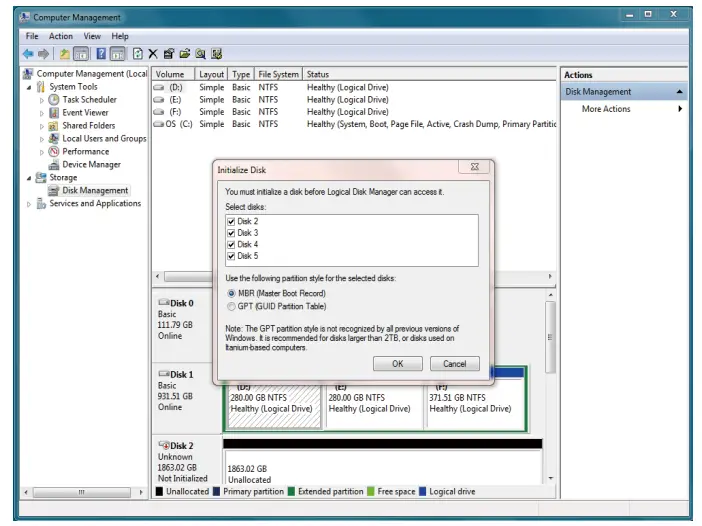702x526 pixels.
Task: Click the tree pane horizontal scrollbar
Action: coord(82,492)
